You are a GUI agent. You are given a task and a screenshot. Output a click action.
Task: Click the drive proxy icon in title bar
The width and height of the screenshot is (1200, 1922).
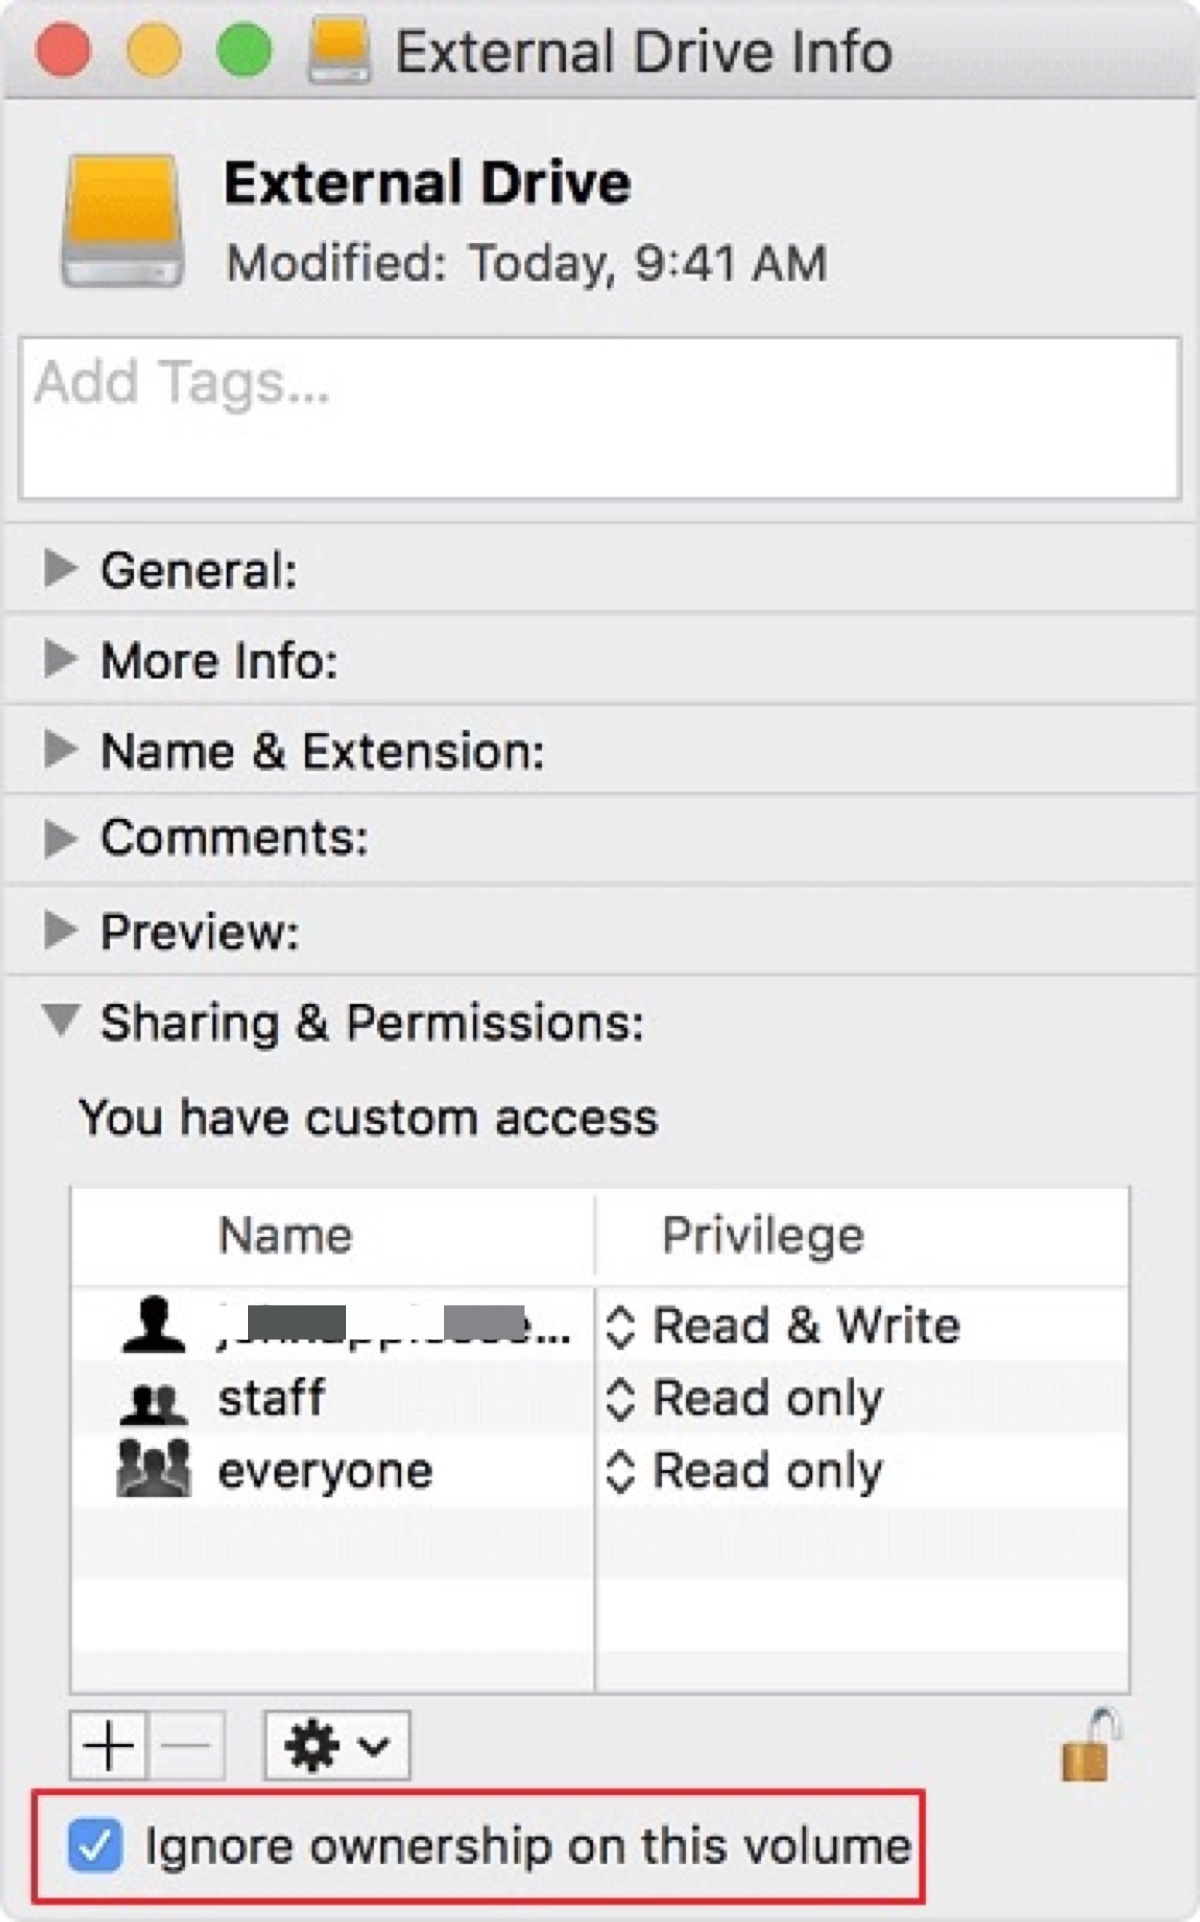(x=339, y=50)
